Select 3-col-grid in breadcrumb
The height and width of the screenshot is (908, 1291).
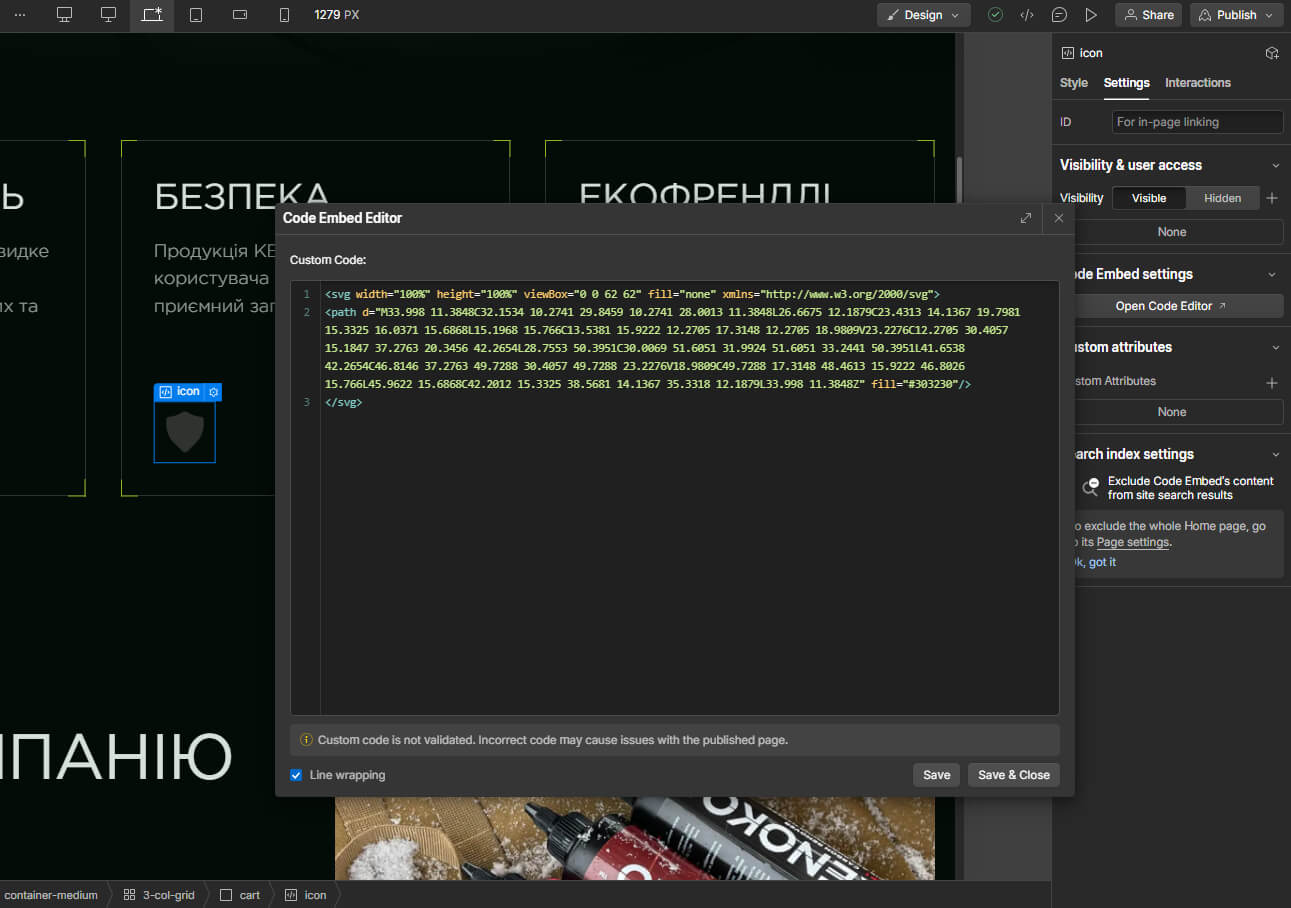coord(157,895)
